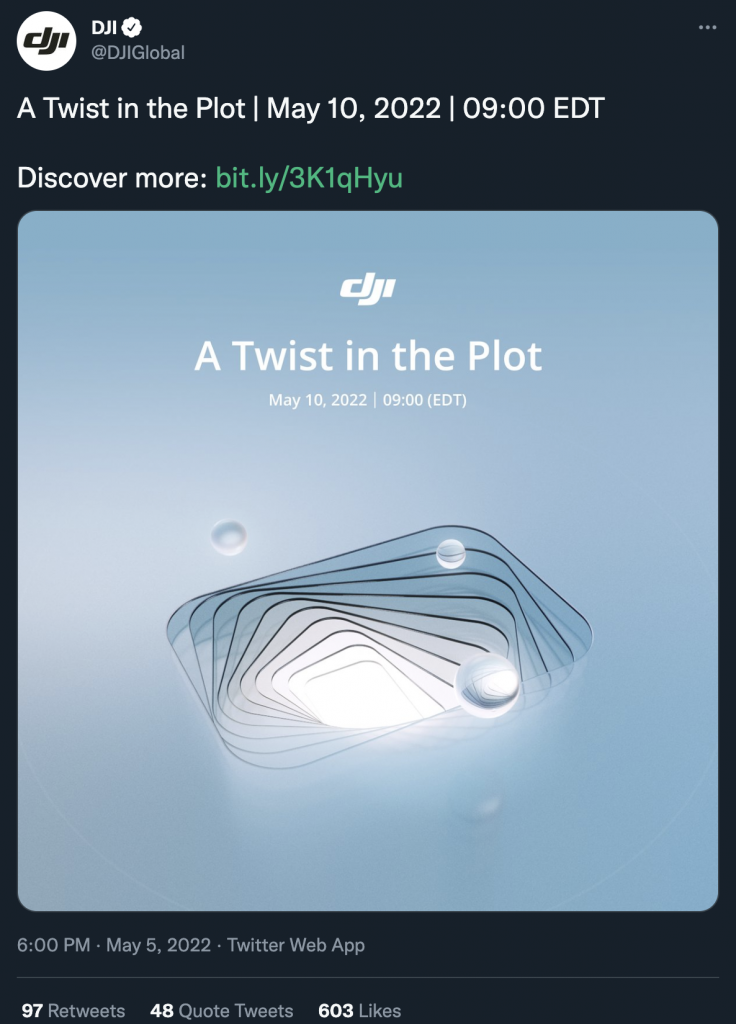
Task: Click the May 5, 2022 date text
Action: [159, 945]
